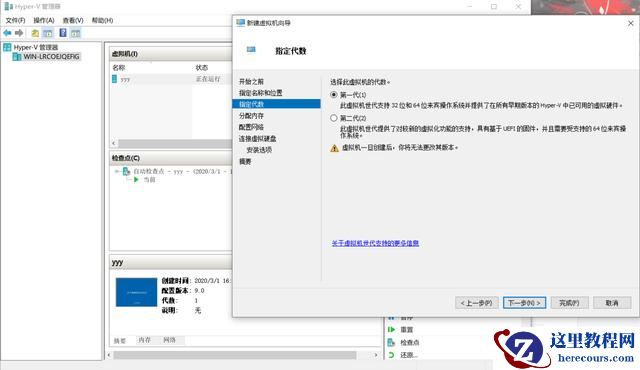This screenshot has height=370, width=640.
Task: Open the 帮助(H) menu
Action: [x=102, y=20]
